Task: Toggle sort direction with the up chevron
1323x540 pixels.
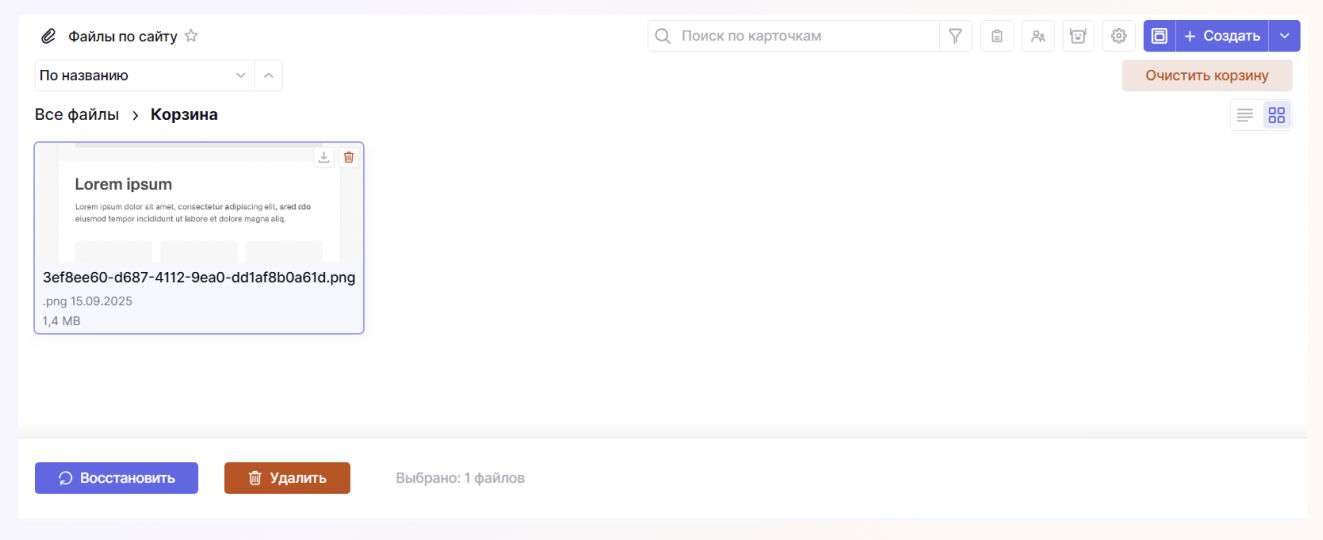Action: point(268,75)
